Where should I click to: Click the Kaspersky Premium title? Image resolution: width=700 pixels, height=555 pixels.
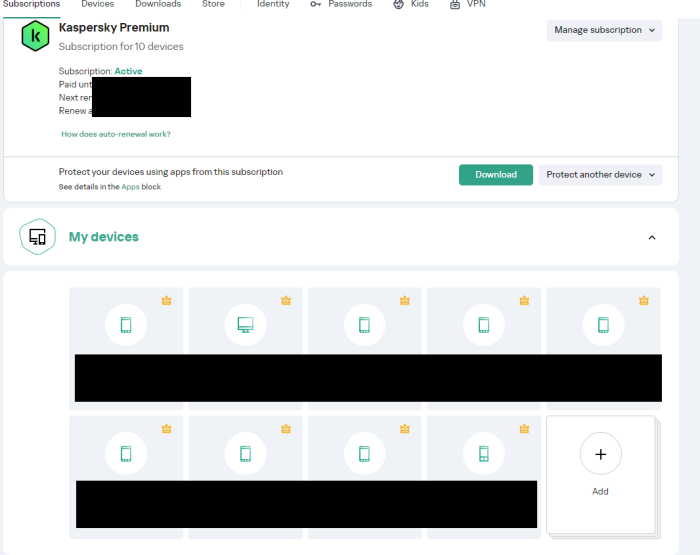tap(114, 28)
